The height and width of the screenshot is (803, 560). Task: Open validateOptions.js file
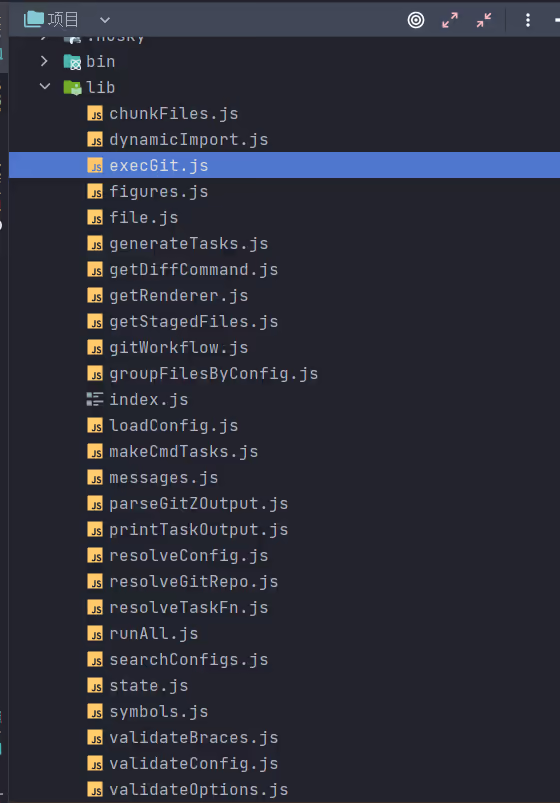click(x=199, y=789)
